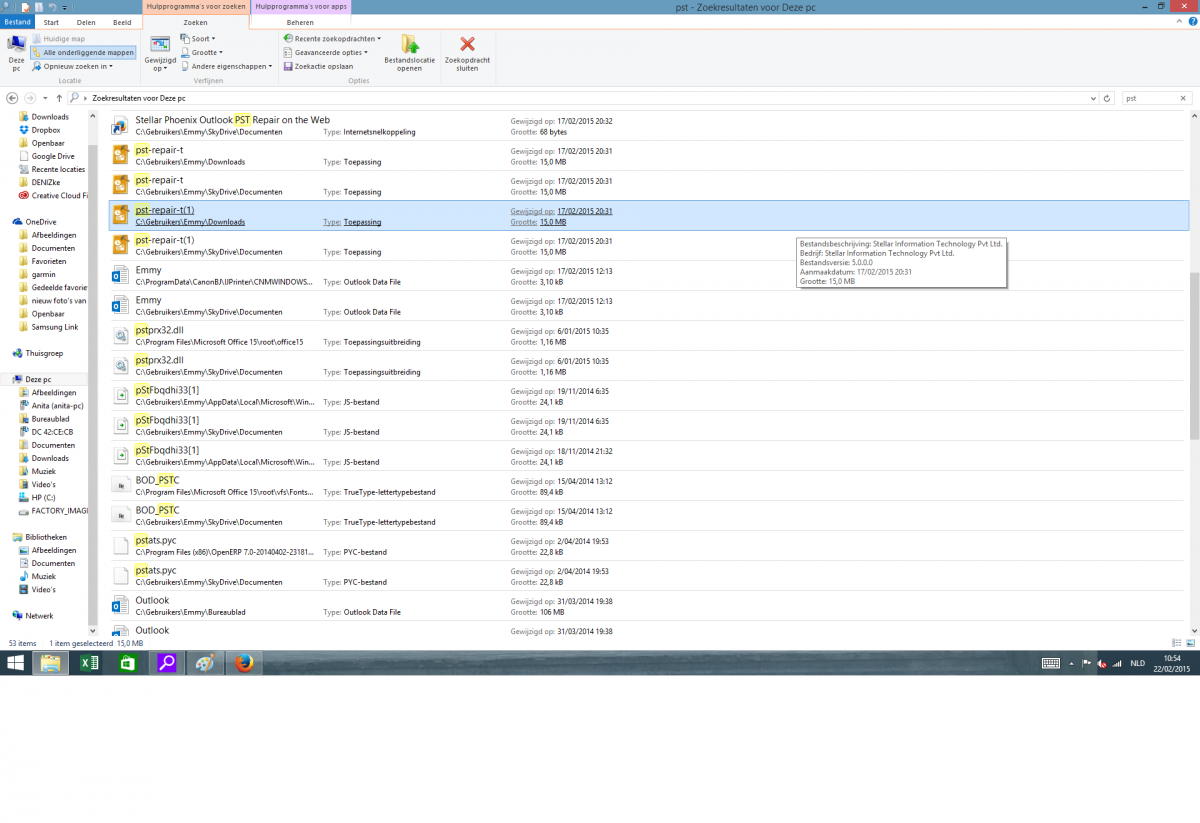1200x823 pixels.
Task: Click the selected pst-repair-t(1) Downloads result
Action: click(x=648, y=216)
